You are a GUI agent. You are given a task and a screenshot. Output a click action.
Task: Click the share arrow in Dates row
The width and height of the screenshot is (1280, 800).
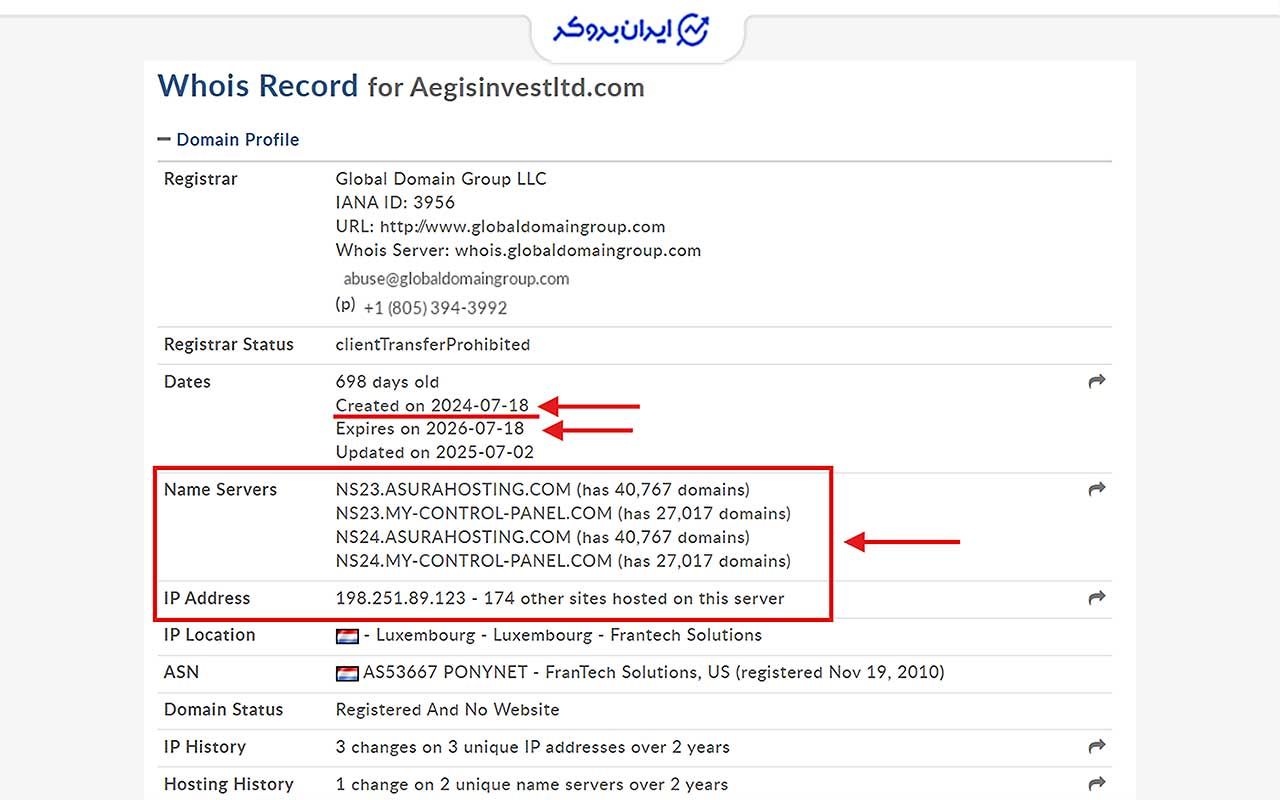pos(1097,381)
